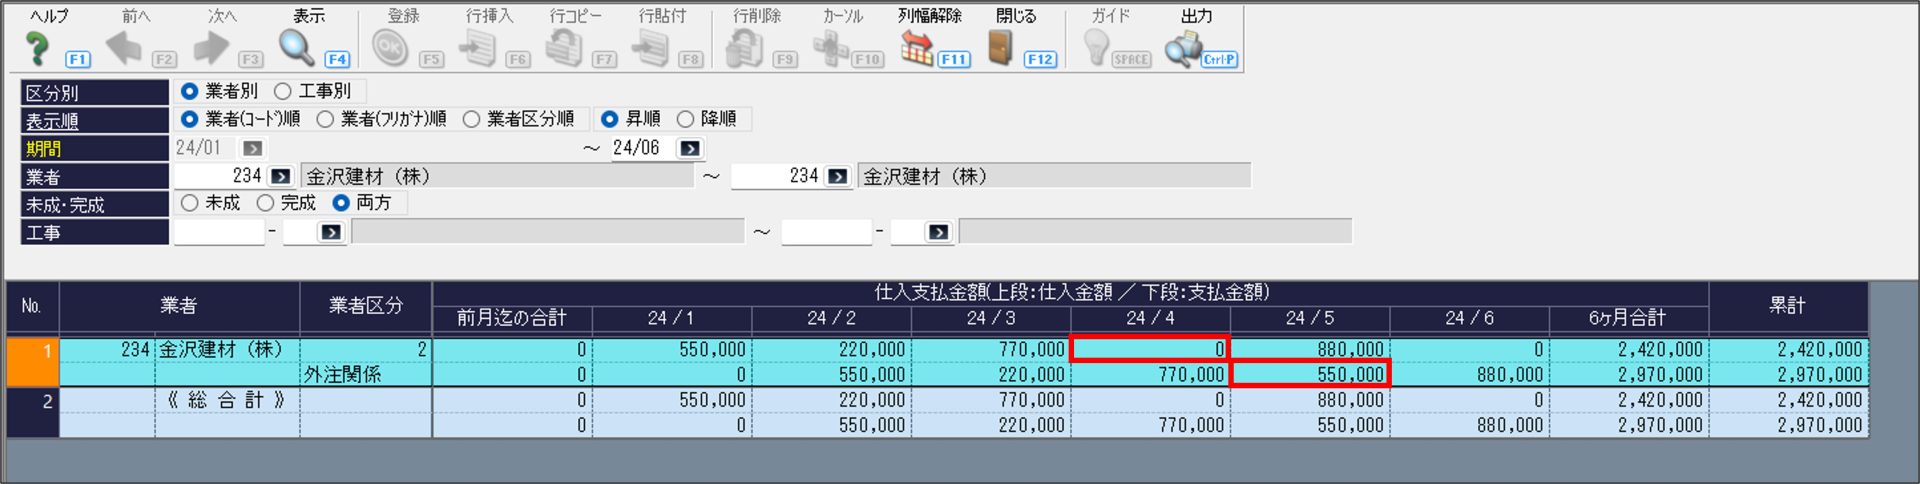This screenshot has height=484, width=1920.
Task: Click the 列幅解除 column width reset icon
Action: pos(916,47)
